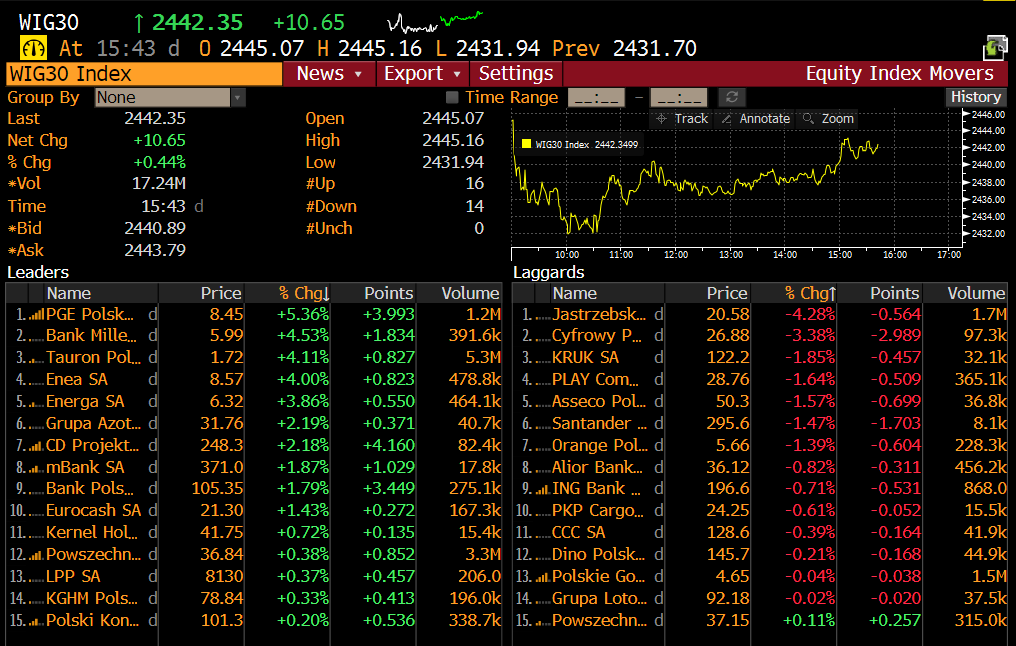
Task: Click the volume bars icon beside PGE Polsk
Action: coord(36,314)
